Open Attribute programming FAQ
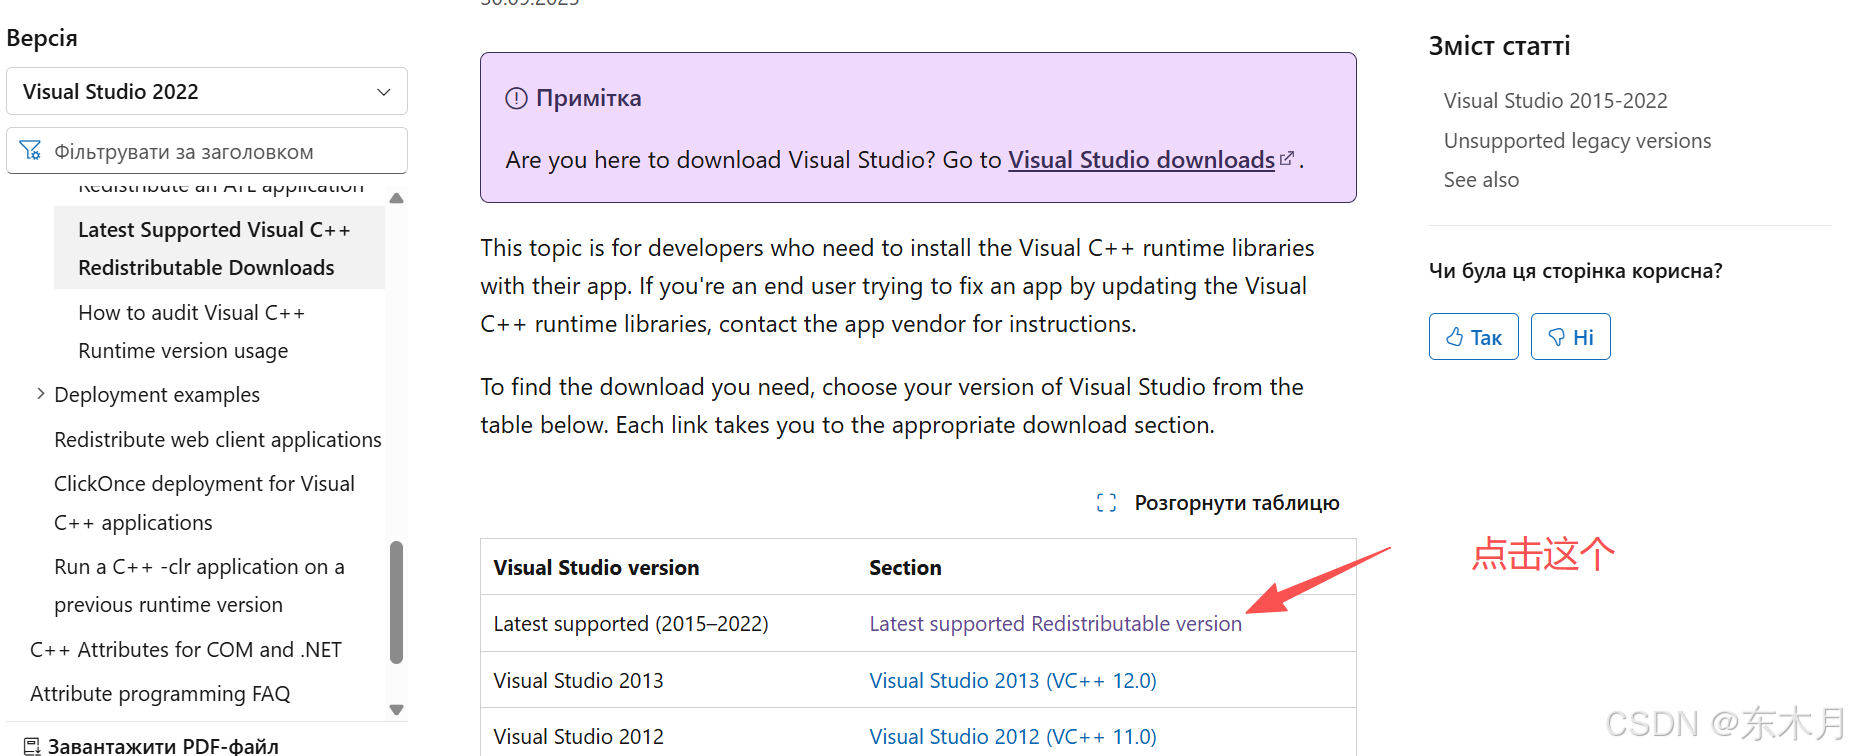The image size is (1854, 756). (160, 693)
